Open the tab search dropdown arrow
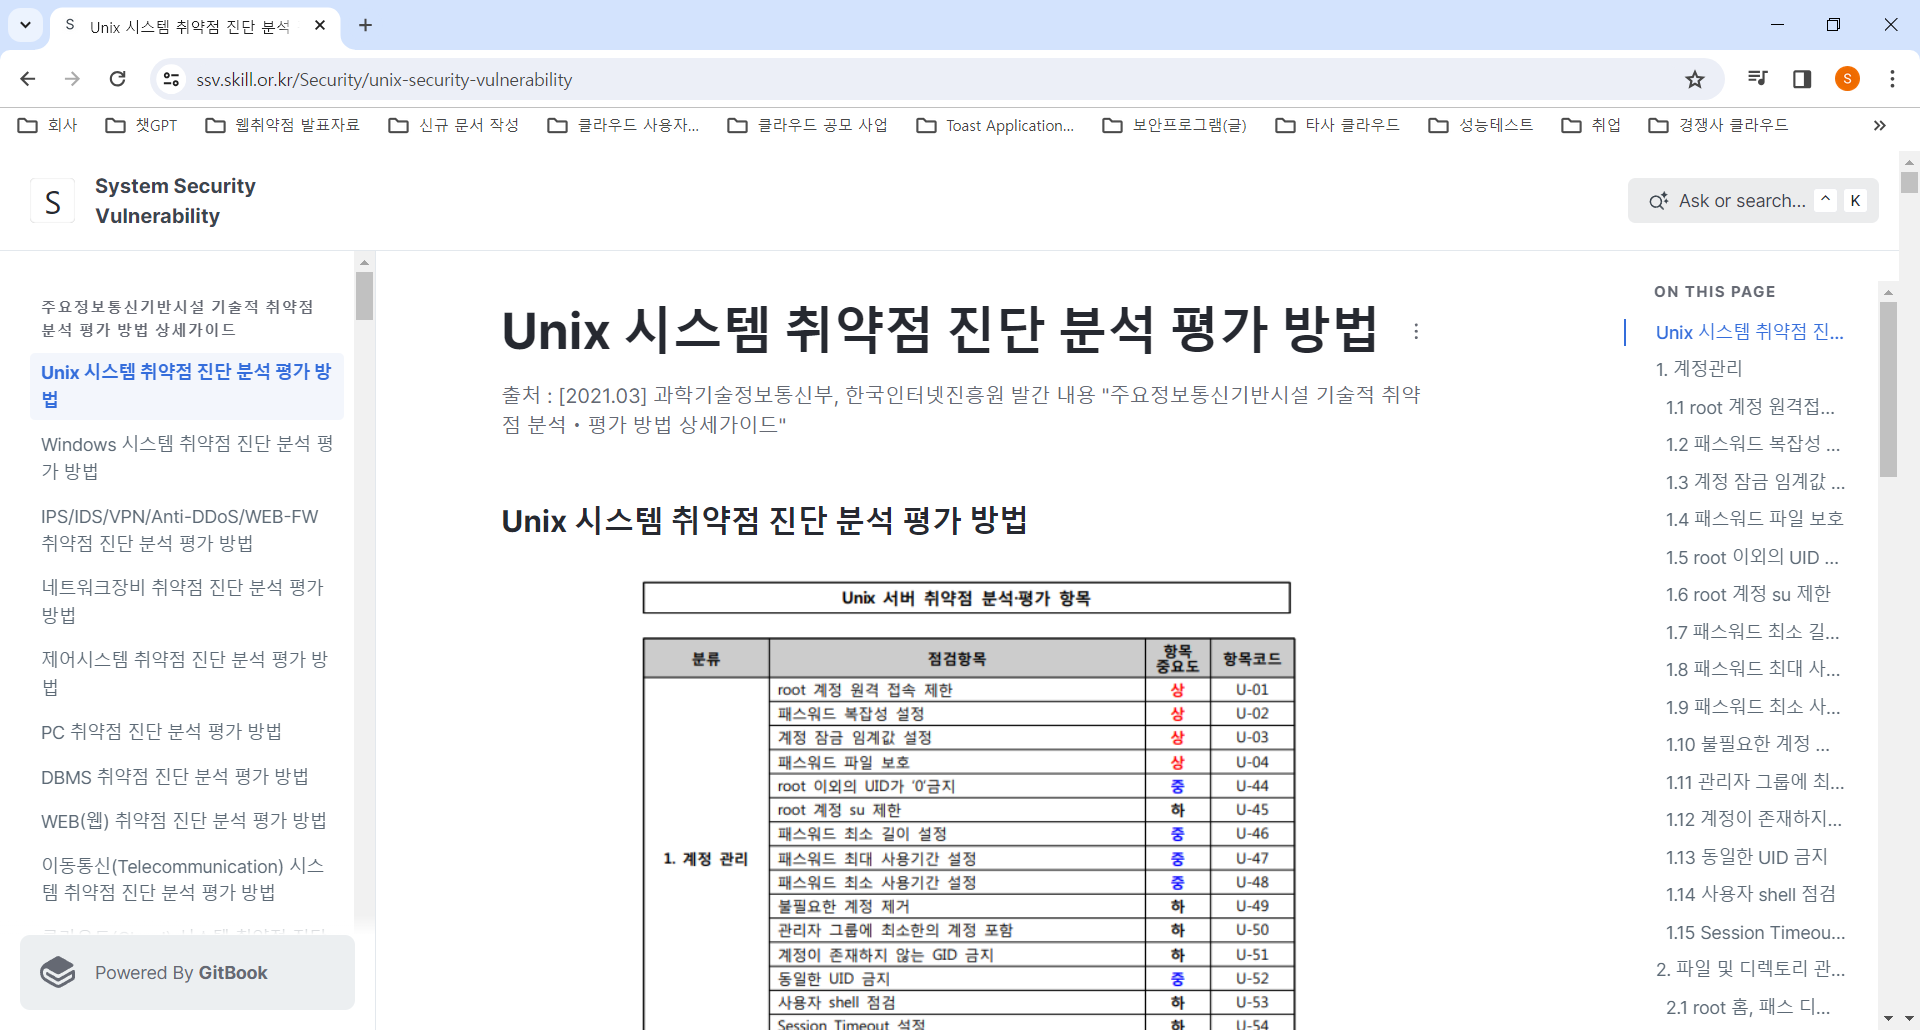This screenshot has height=1030, width=1920. [x=25, y=25]
